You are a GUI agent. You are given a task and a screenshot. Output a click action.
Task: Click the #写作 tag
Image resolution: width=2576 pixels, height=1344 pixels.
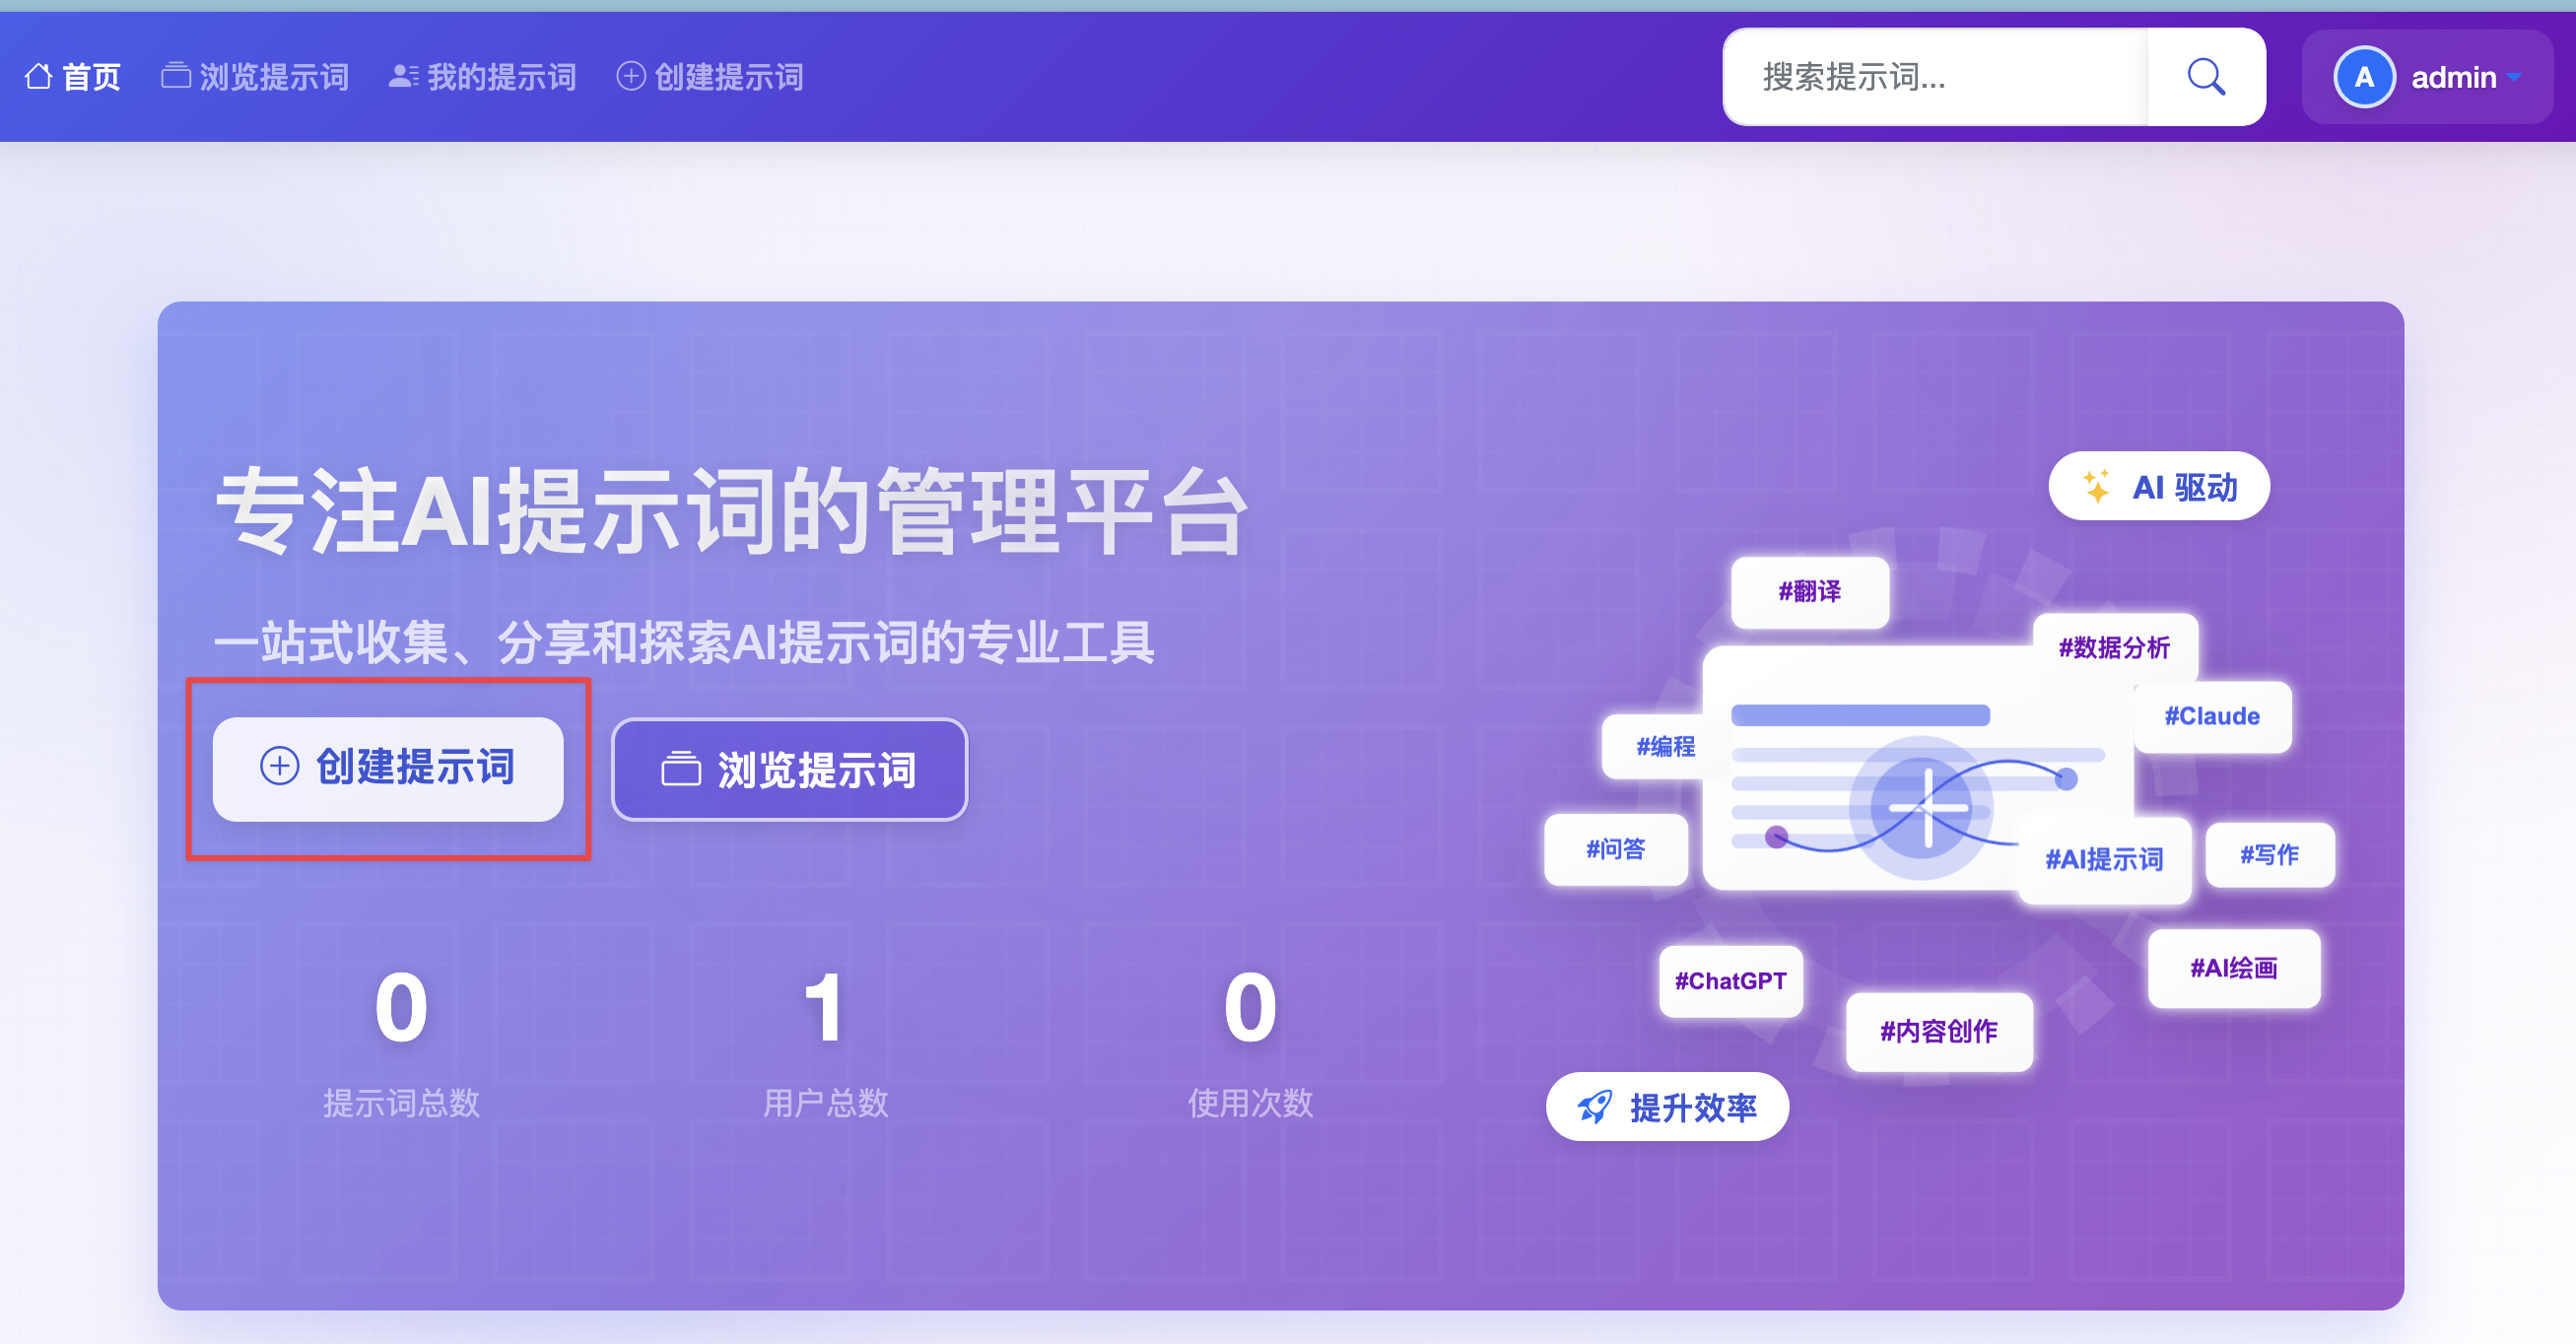(x=2270, y=855)
